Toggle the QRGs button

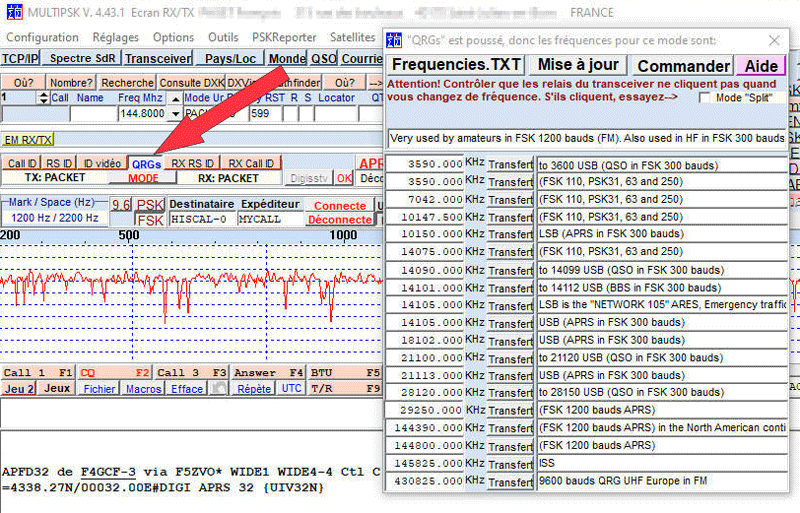click(x=146, y=164)
